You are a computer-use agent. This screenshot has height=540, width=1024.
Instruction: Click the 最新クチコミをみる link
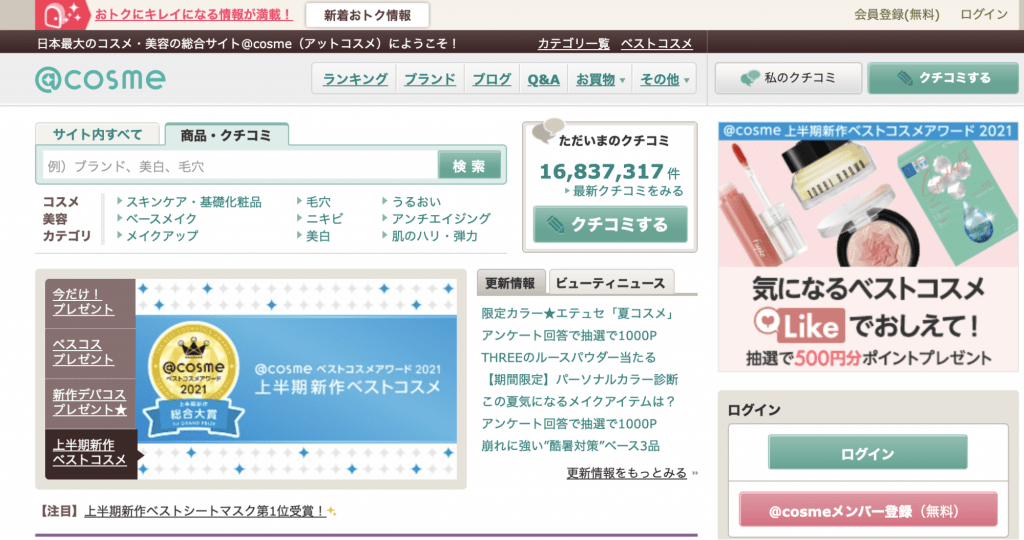[628, 190]
